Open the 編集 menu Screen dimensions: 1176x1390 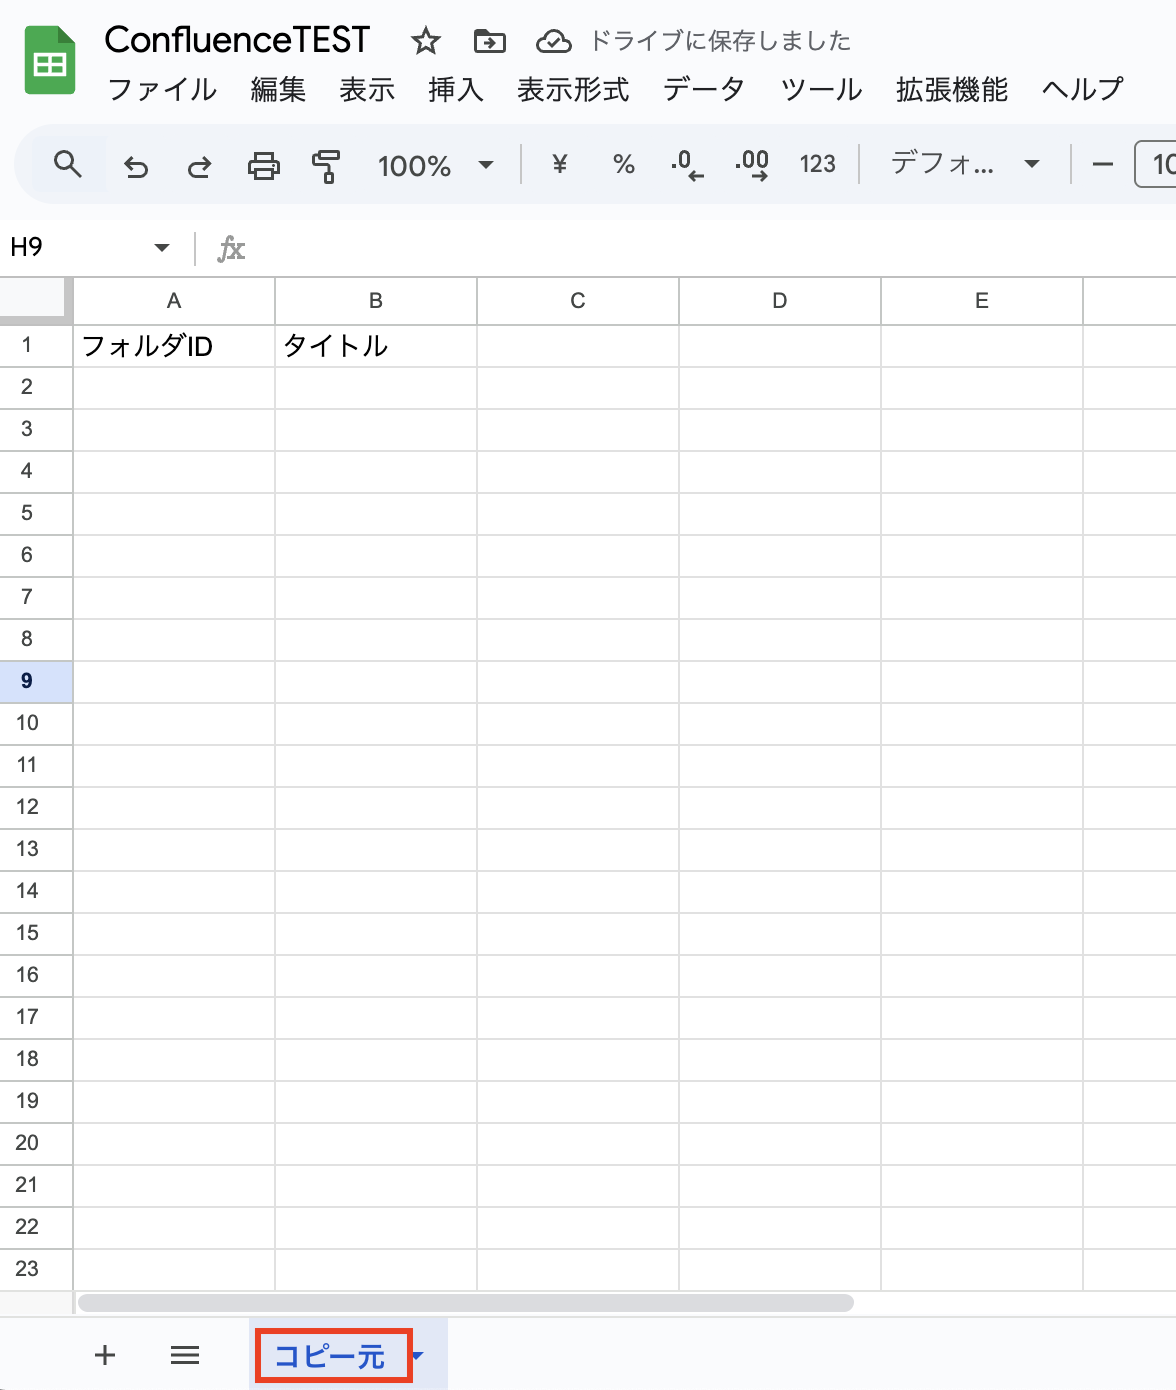278,90
